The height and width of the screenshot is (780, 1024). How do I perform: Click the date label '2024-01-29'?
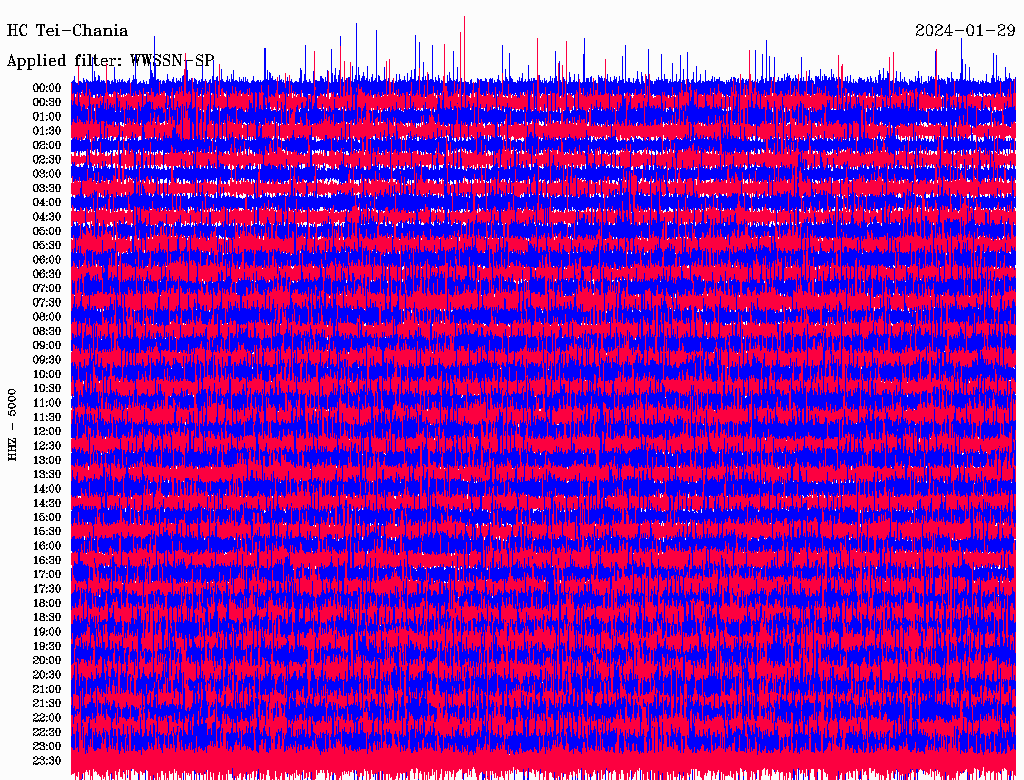click(x=965, y=31)
